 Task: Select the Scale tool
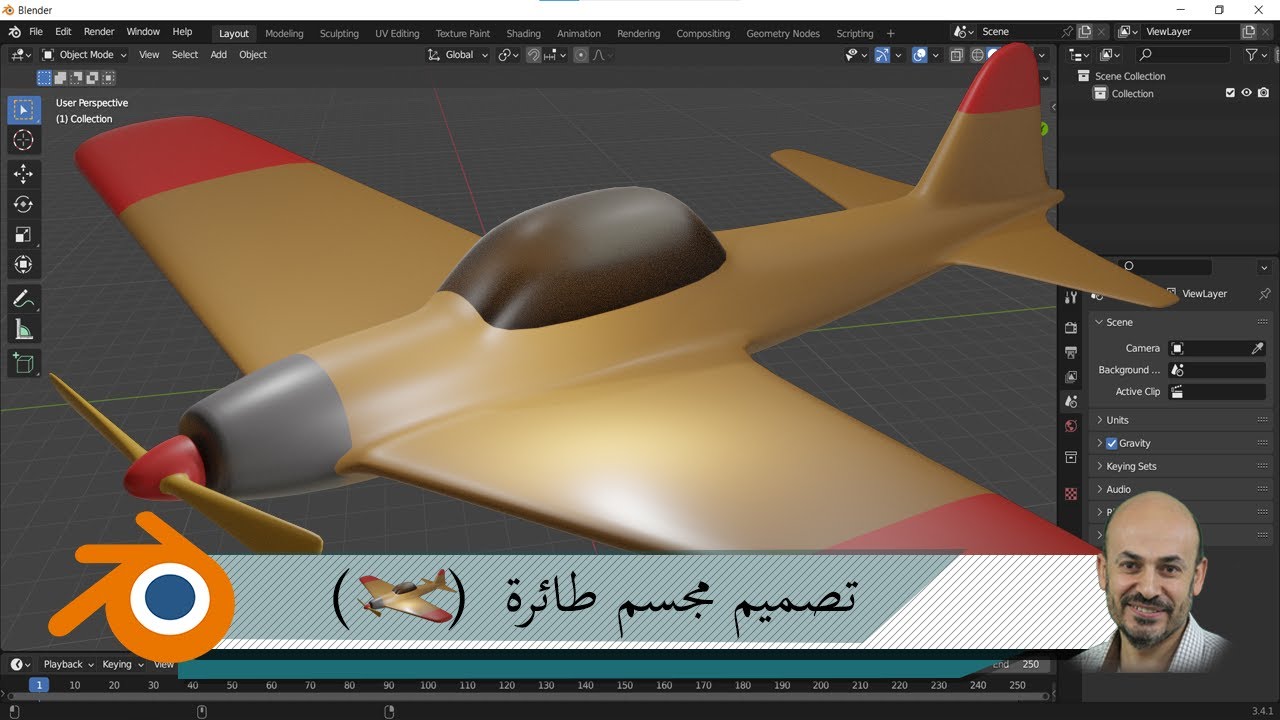(x=23, y=235)
